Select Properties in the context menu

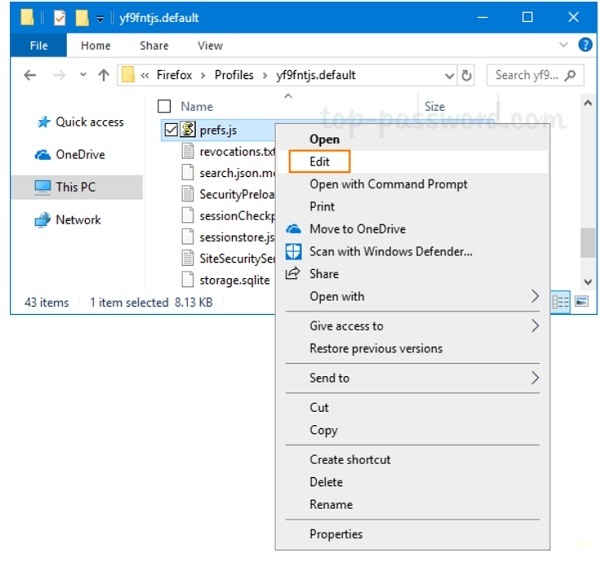(336, 534)
